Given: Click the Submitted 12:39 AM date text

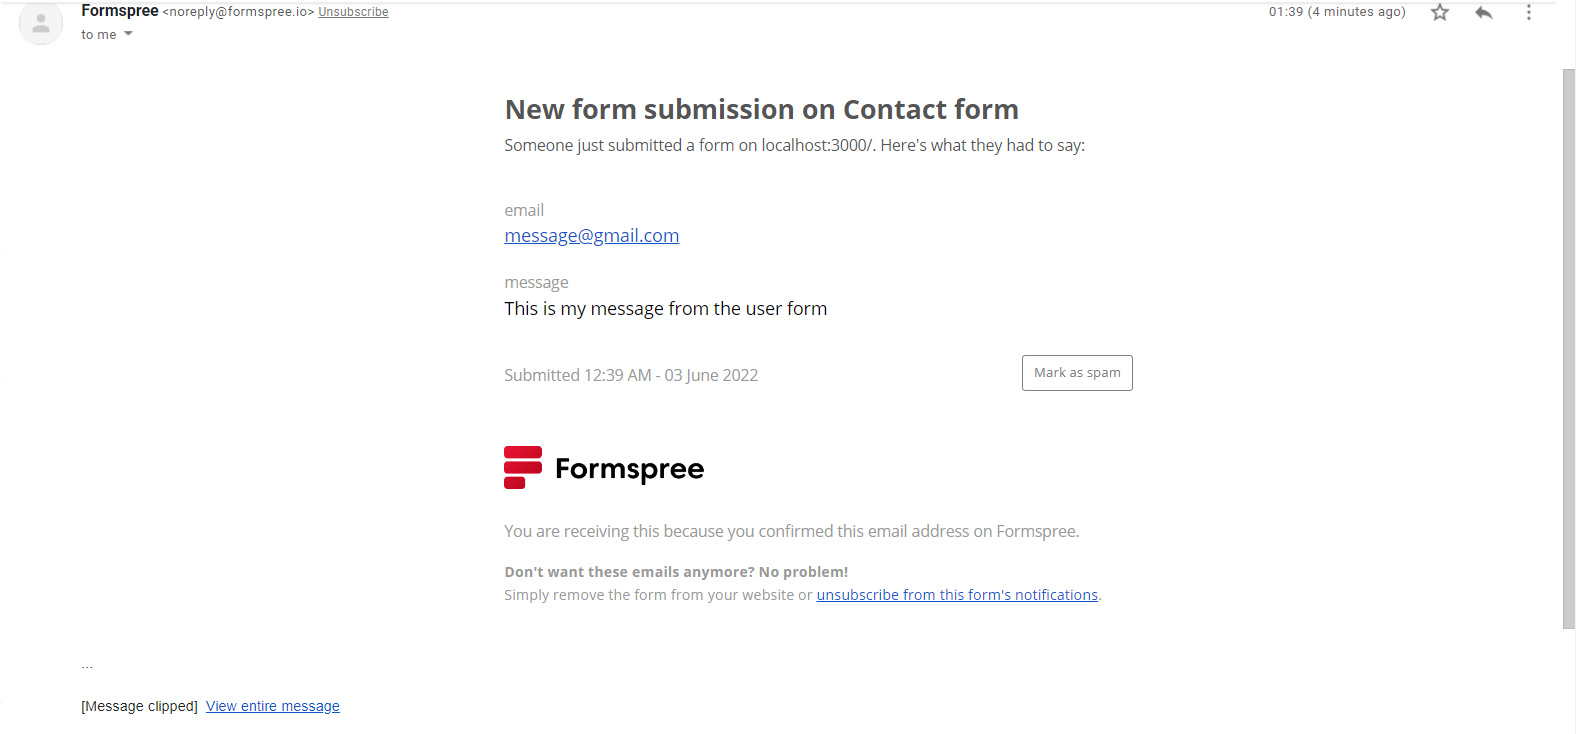Looking at the screenshot, I should pyautogui.click(x=631, y=375).
